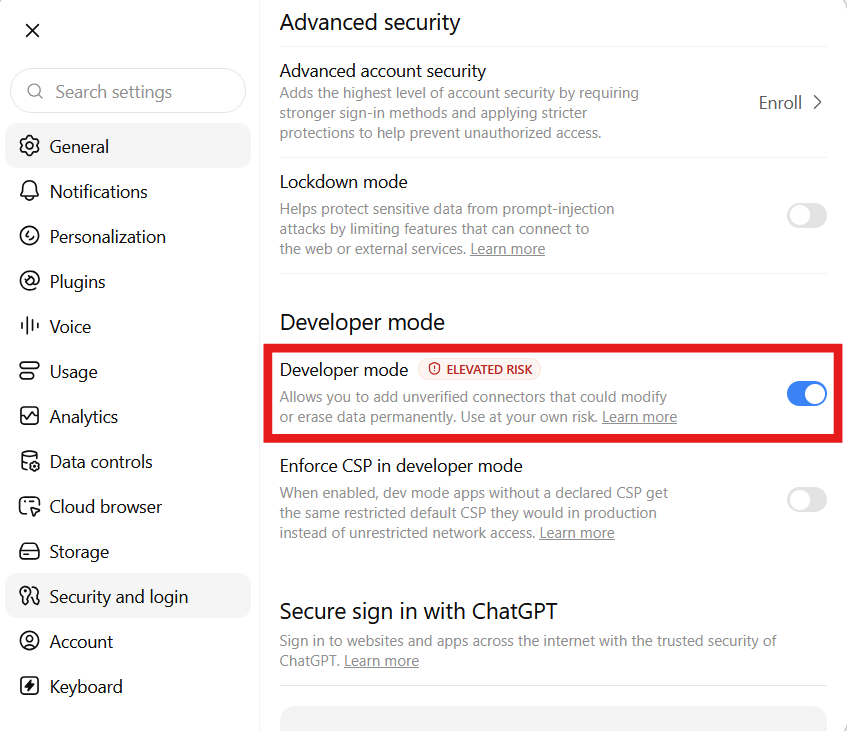Open Learn more link under Lockdown mode
Screen dimensions: 847x731
[x=507, y=249]
